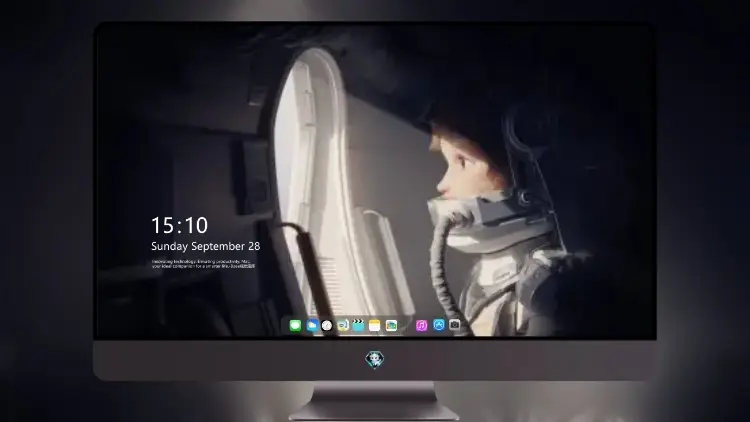Open the Clock app in the dock
The height and width of the screenshot is (422, 750).
tap(327, 325)
